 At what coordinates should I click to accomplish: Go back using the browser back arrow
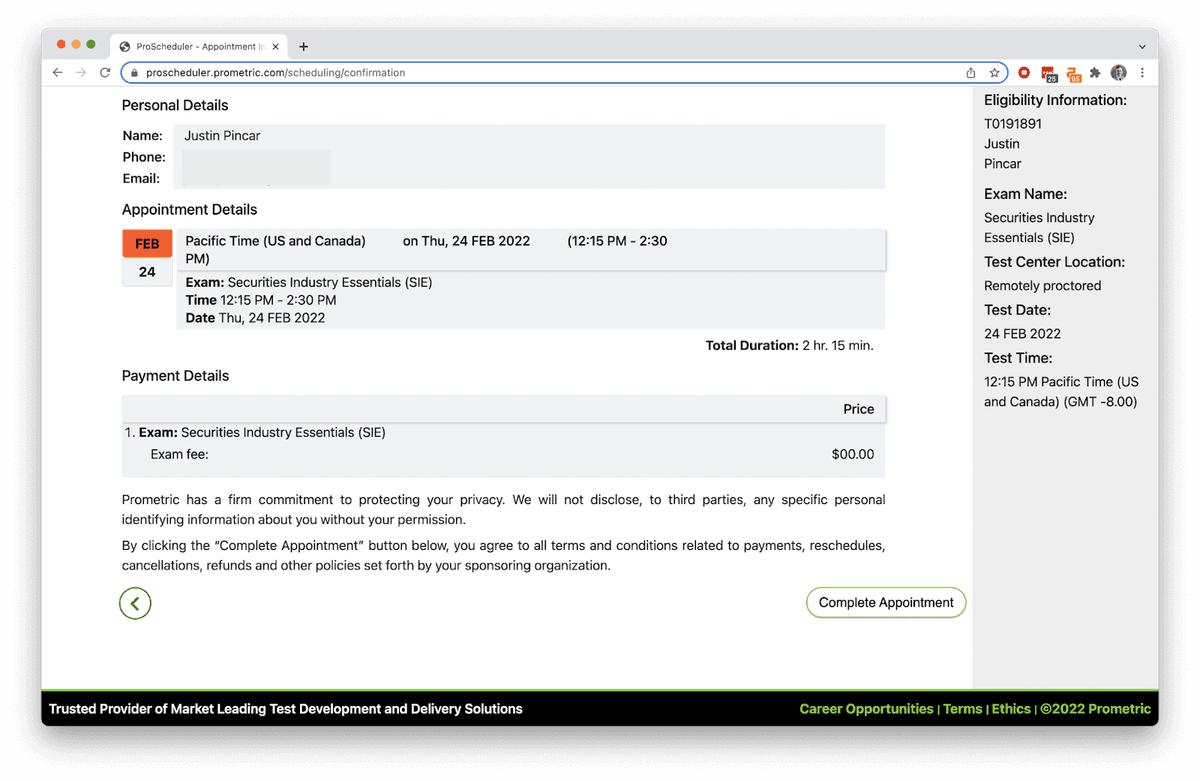point(57,73)
